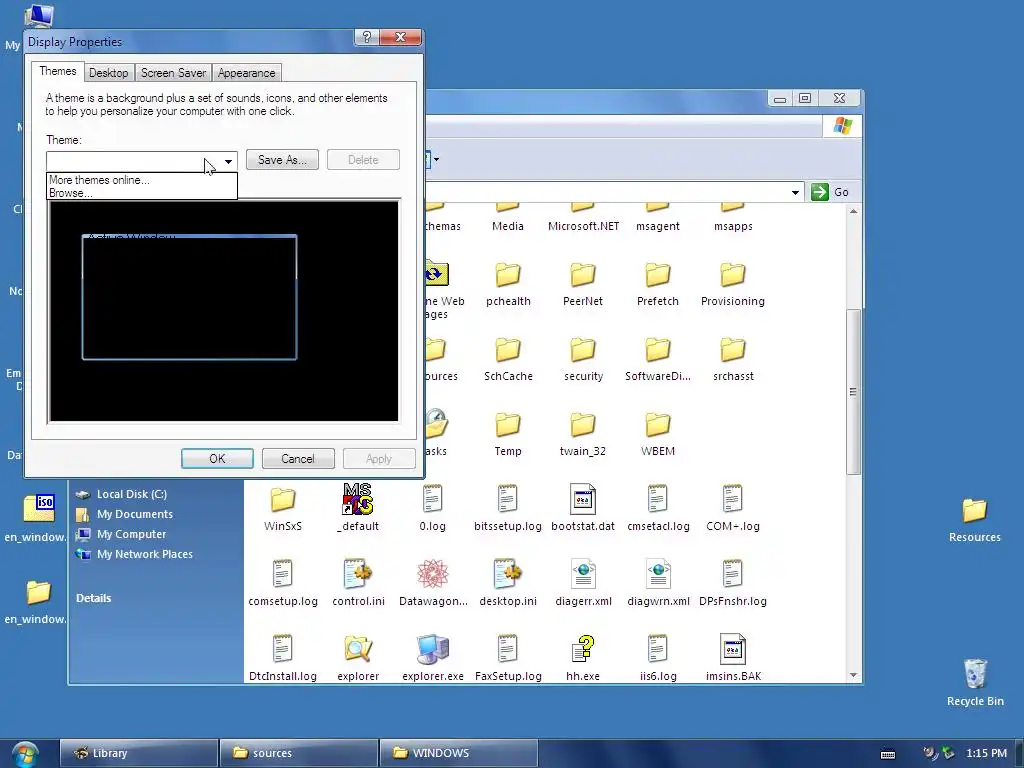Open the msapps folder

point(733,218)
